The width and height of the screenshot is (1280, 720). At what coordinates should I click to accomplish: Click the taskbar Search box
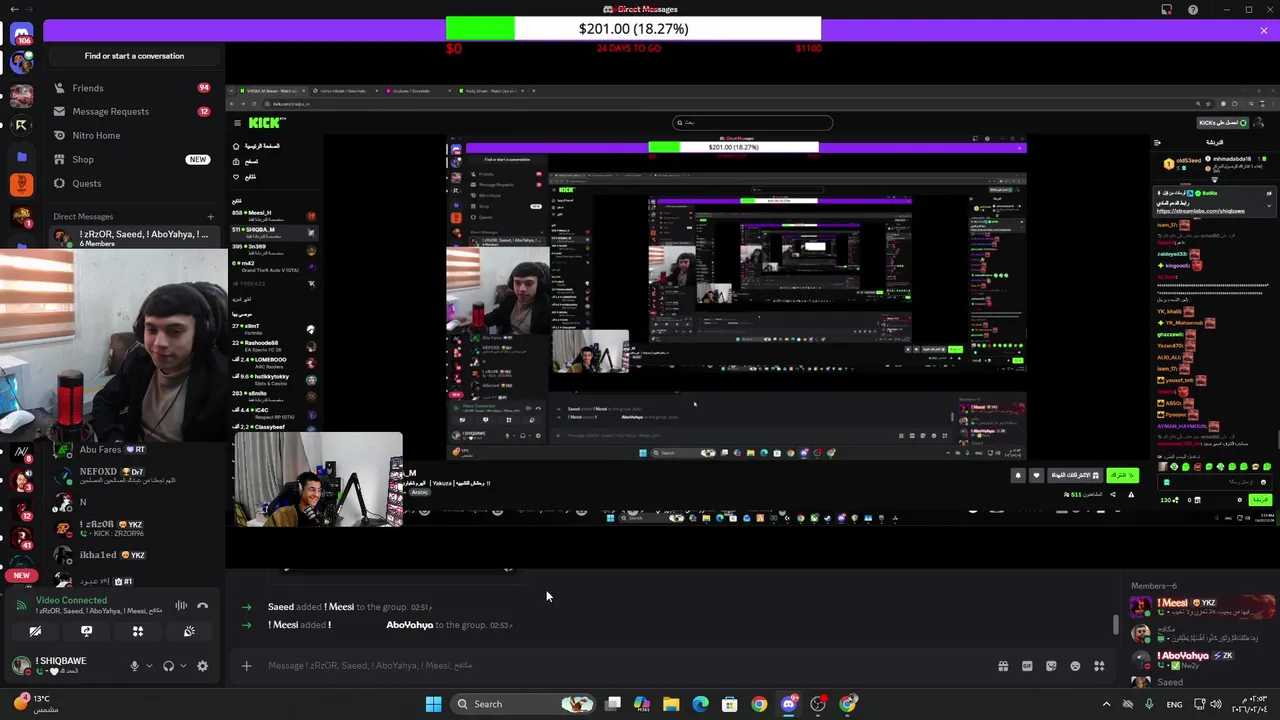(522, 704)
